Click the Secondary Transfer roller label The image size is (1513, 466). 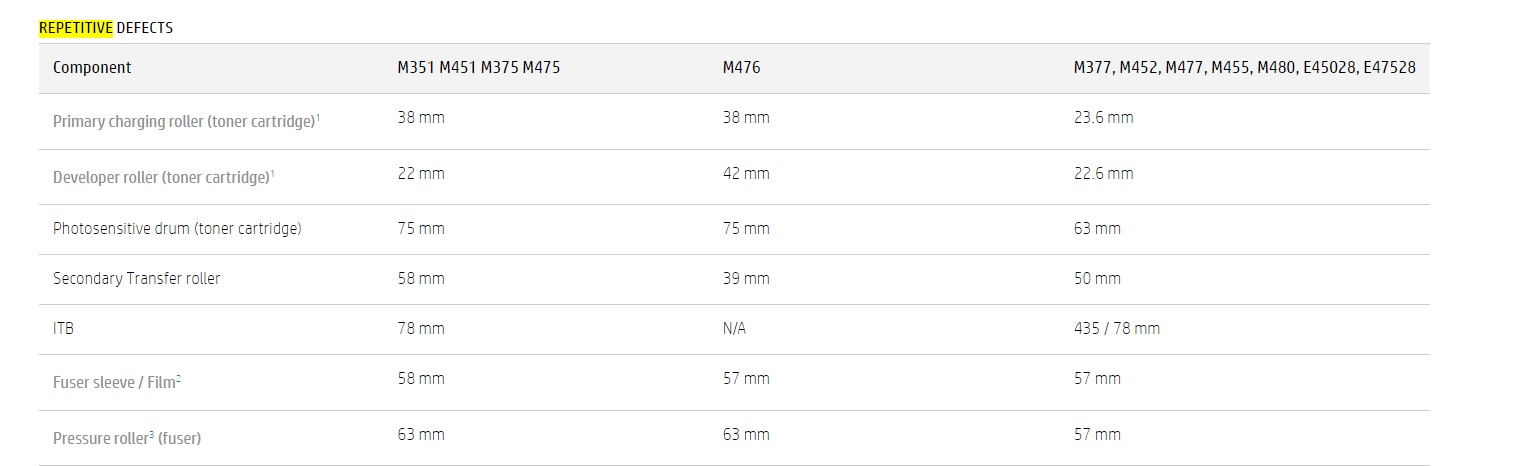click(x=136, y=278)
